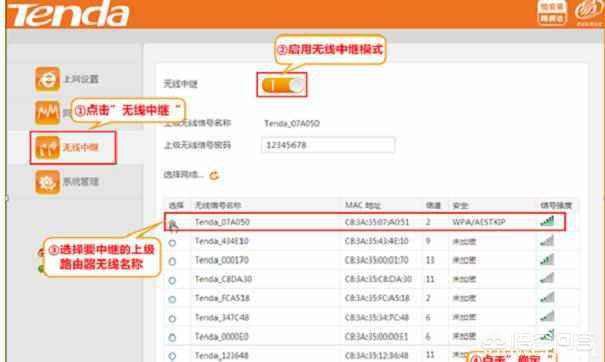Click network name Tenda_07A050 in the list
605x362 pixels.
tap(222, 222)
